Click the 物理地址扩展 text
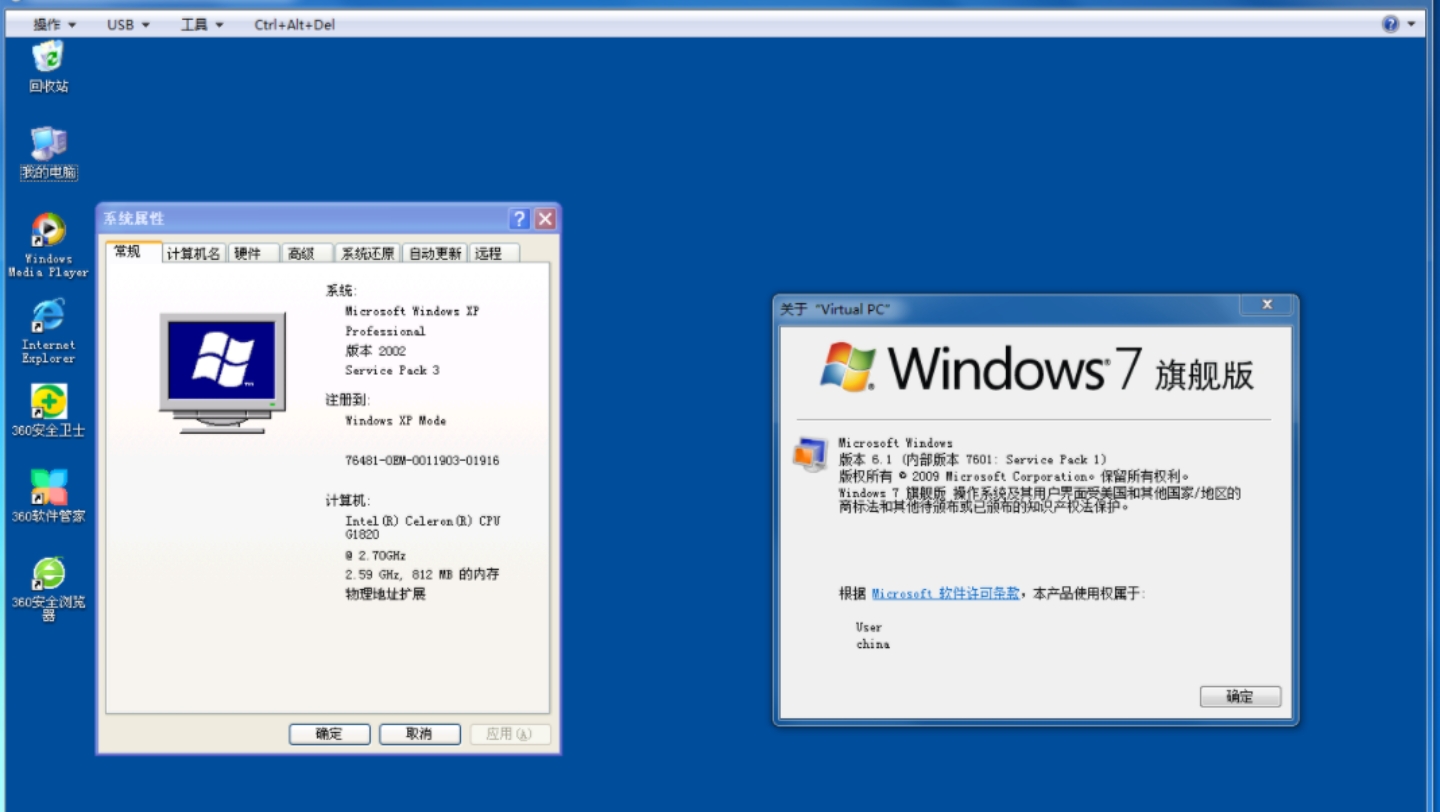Screen dimensions: 1440x812 386,594
